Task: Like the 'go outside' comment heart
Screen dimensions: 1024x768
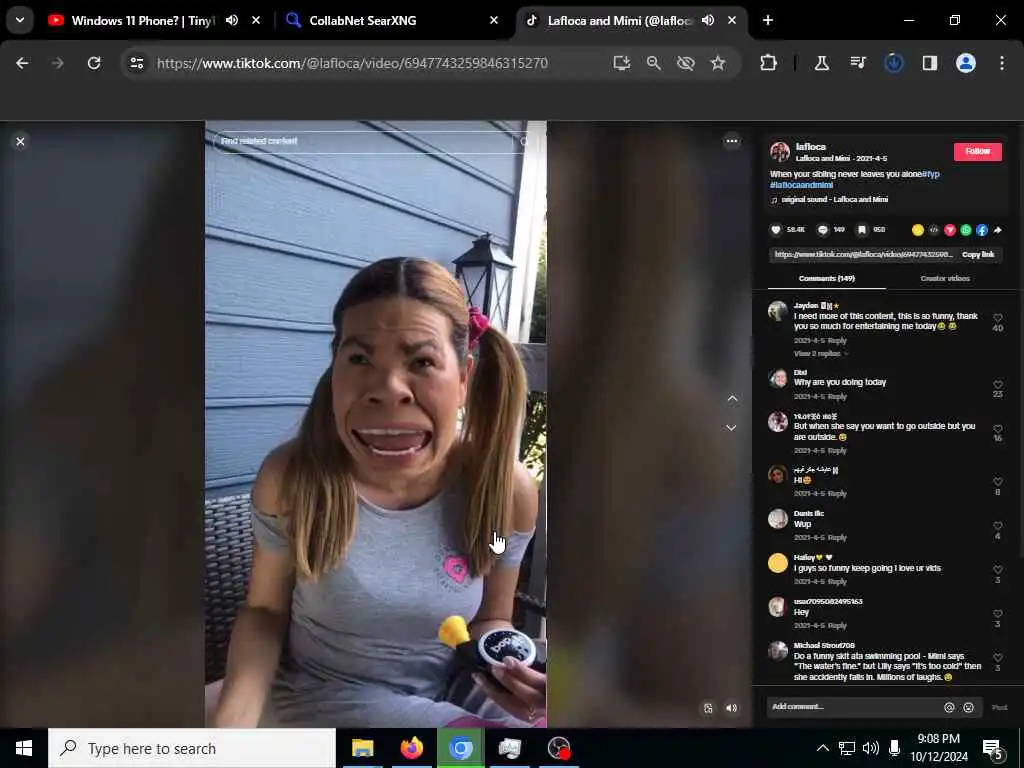Action: click(x=997, y=429)
